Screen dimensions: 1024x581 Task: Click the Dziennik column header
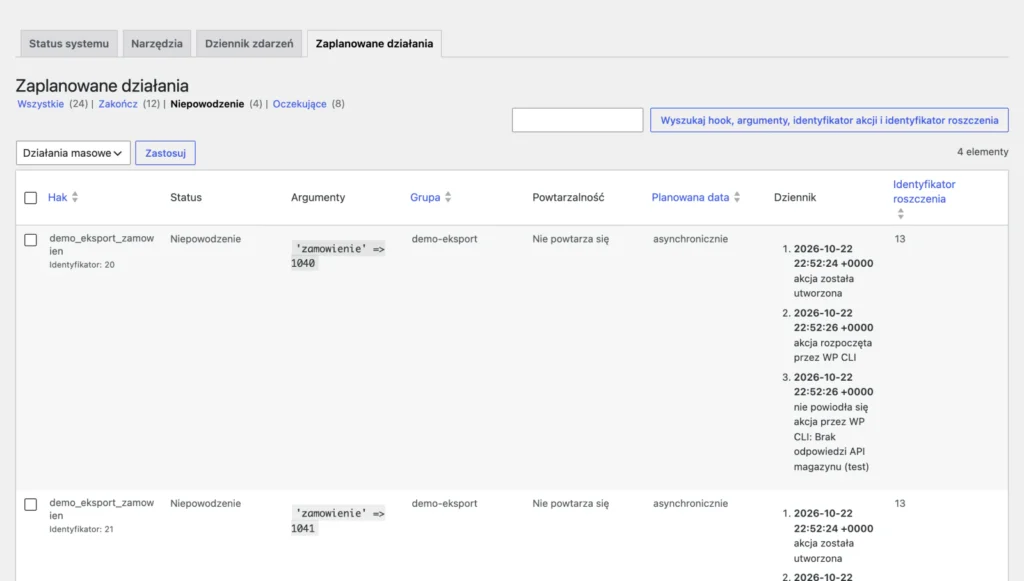(795, 197)
